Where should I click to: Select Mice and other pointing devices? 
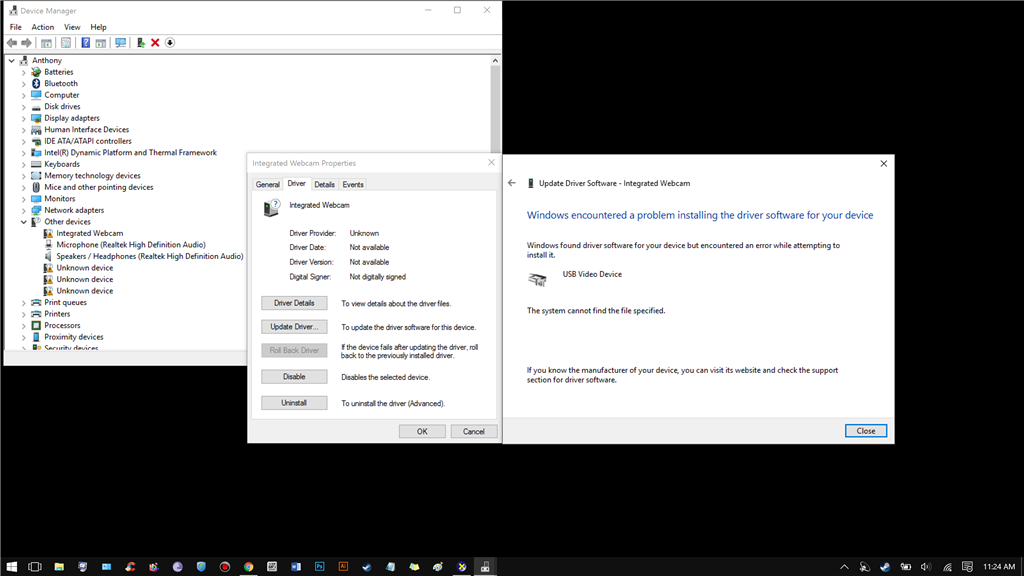[x=99, y=187]
